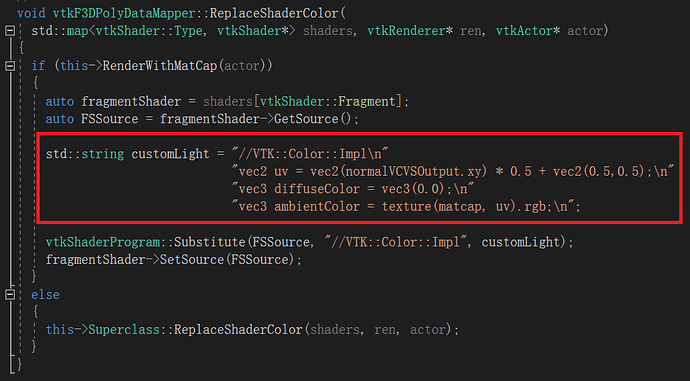Collapse the else block fold box
Viewport: 690px width, 381px height.
tap(10, 294)
